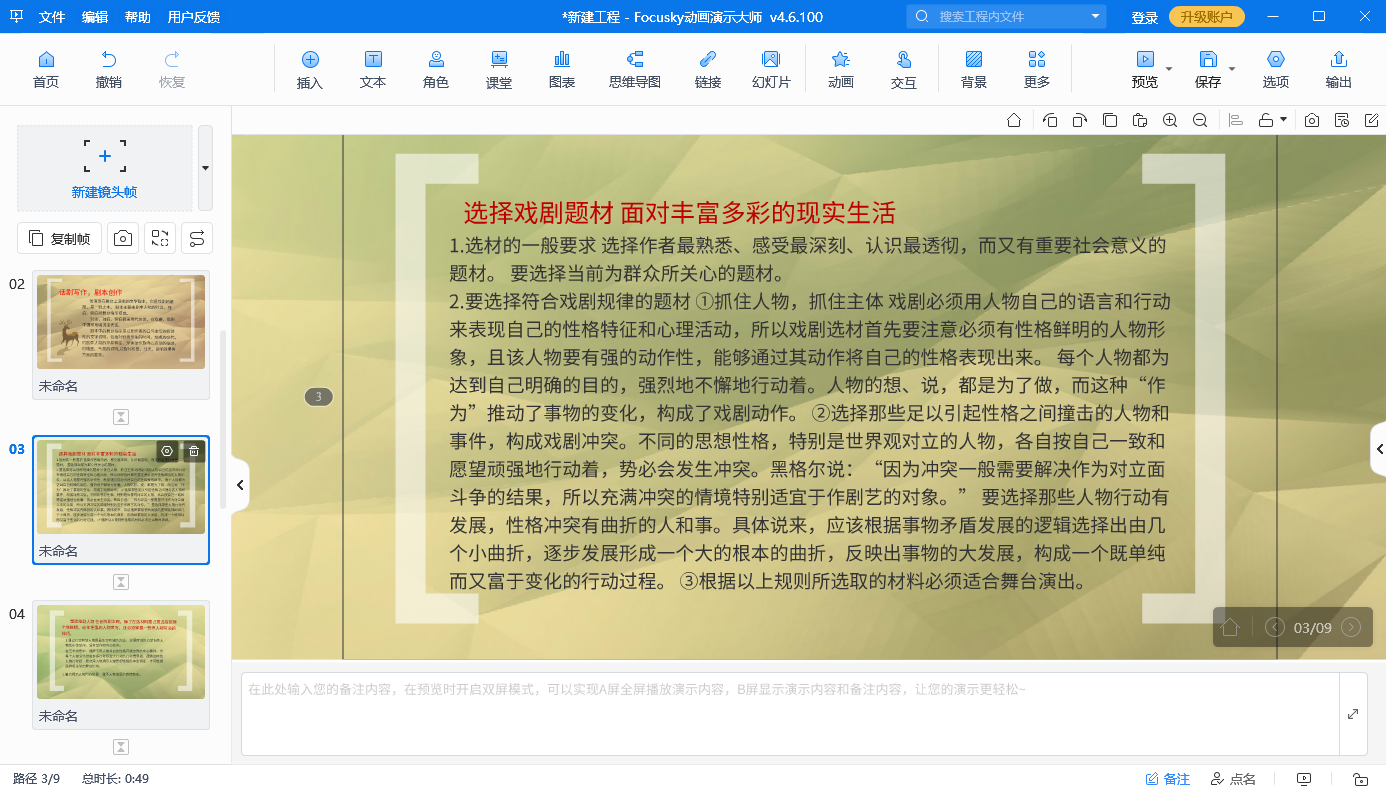The width and height of the screenshot is (1386, 790).
Task: Open the 交互 interaction tool
Action: pyautogui.click(x=904, y=69)
